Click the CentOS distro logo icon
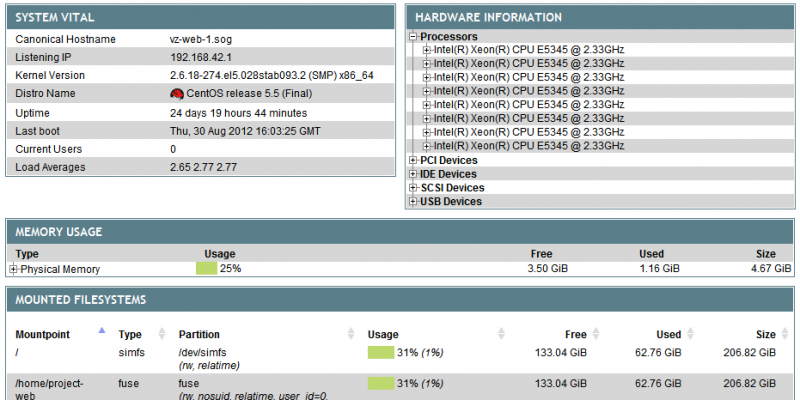Image resolution: width=800 pixels, height=400 pixels. click(177, 93)
